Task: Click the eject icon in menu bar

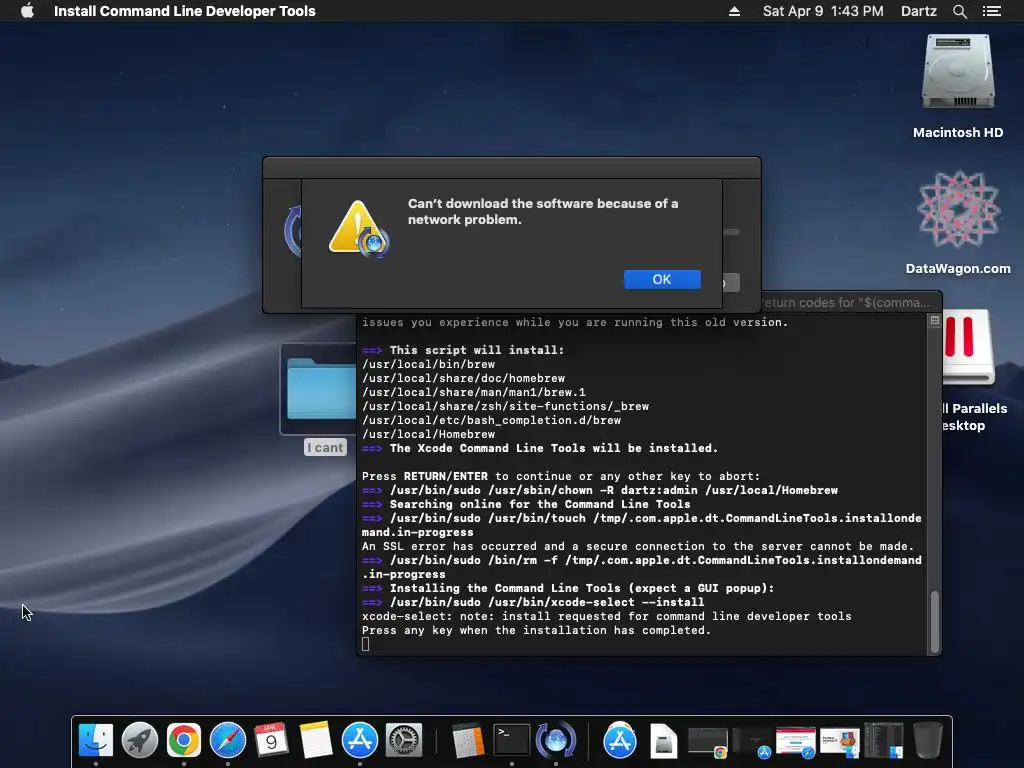Action: point(734,11)
